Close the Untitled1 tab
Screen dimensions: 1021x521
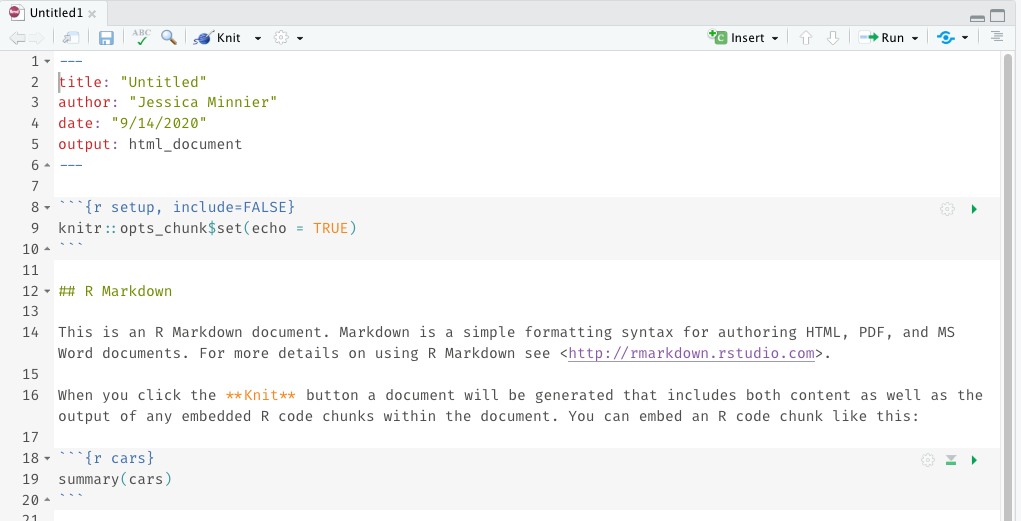[x=93, y=14]
